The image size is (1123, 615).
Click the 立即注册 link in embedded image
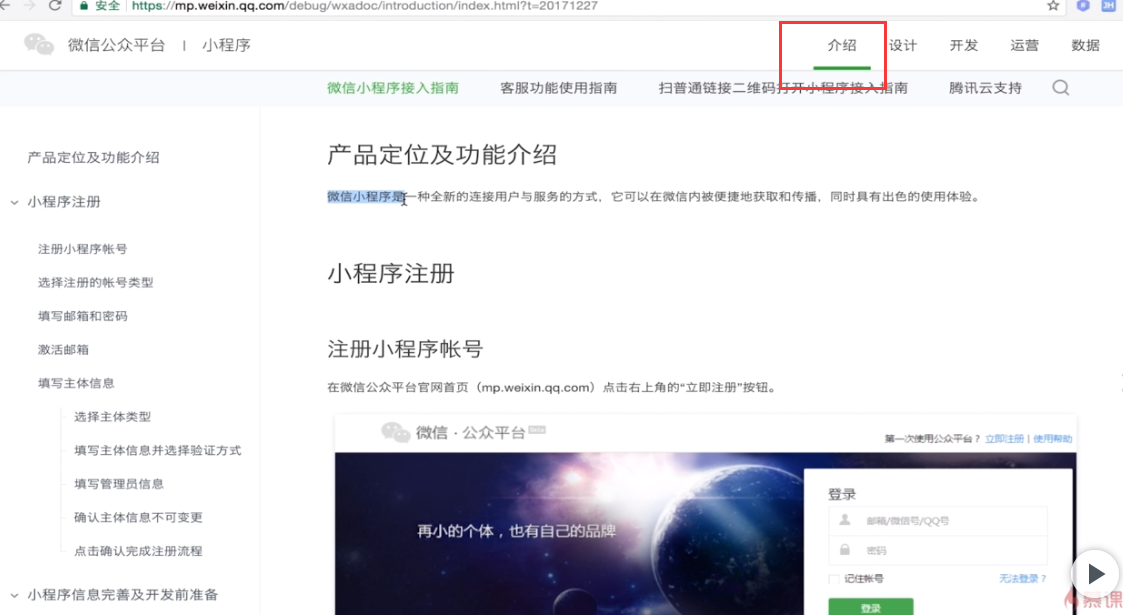(1004, 439)
